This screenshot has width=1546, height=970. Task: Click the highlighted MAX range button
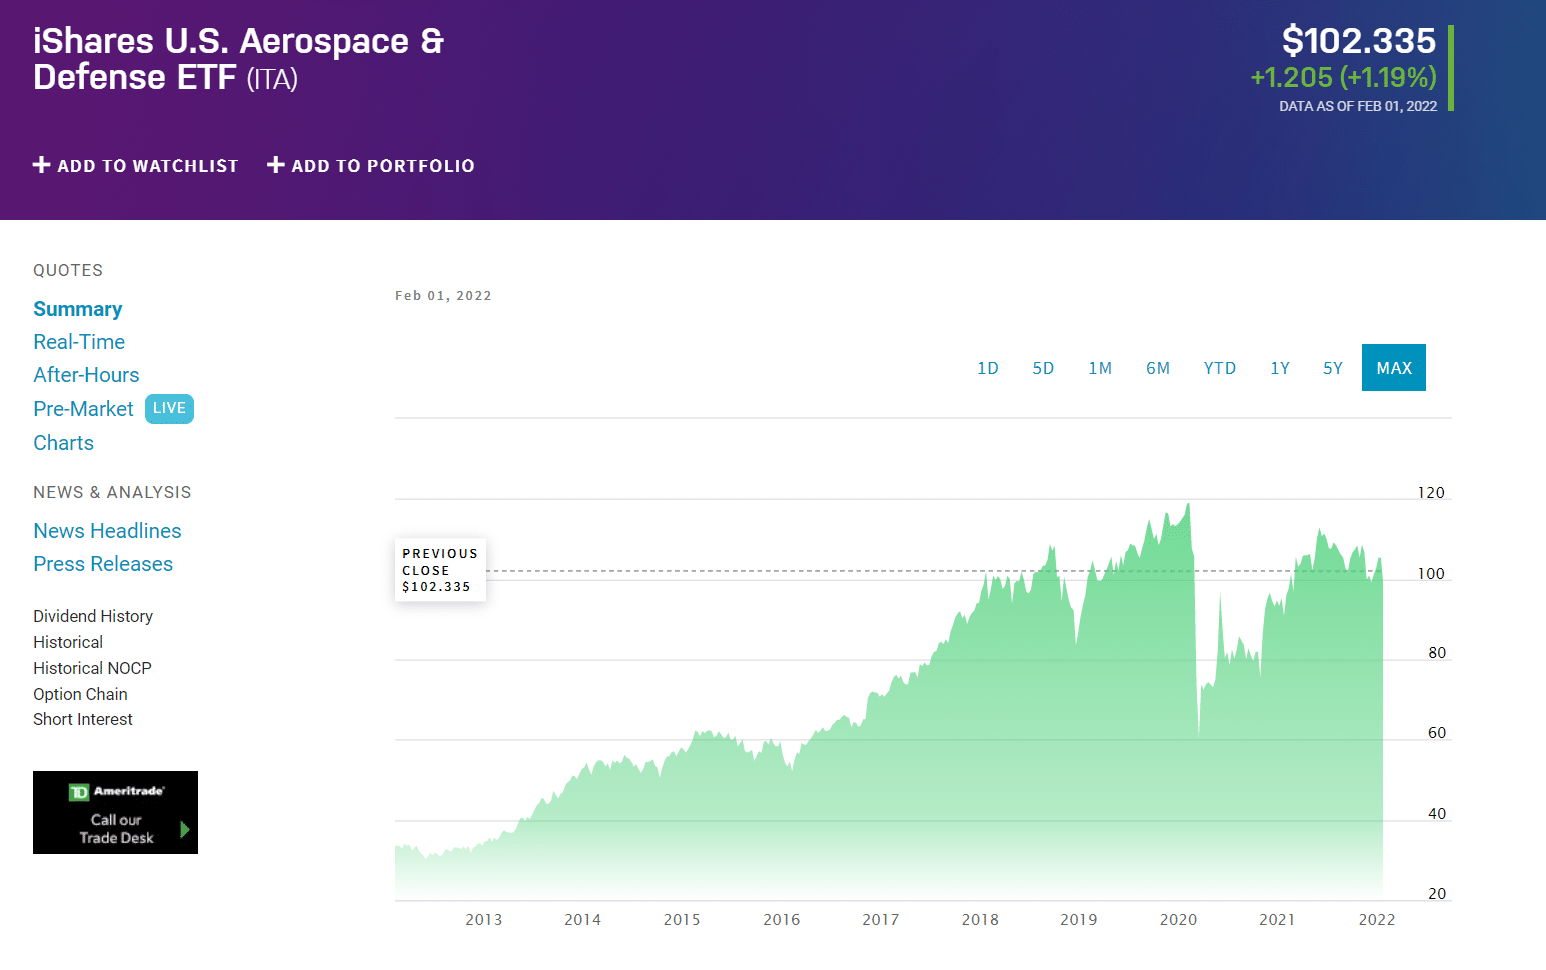1393,367
